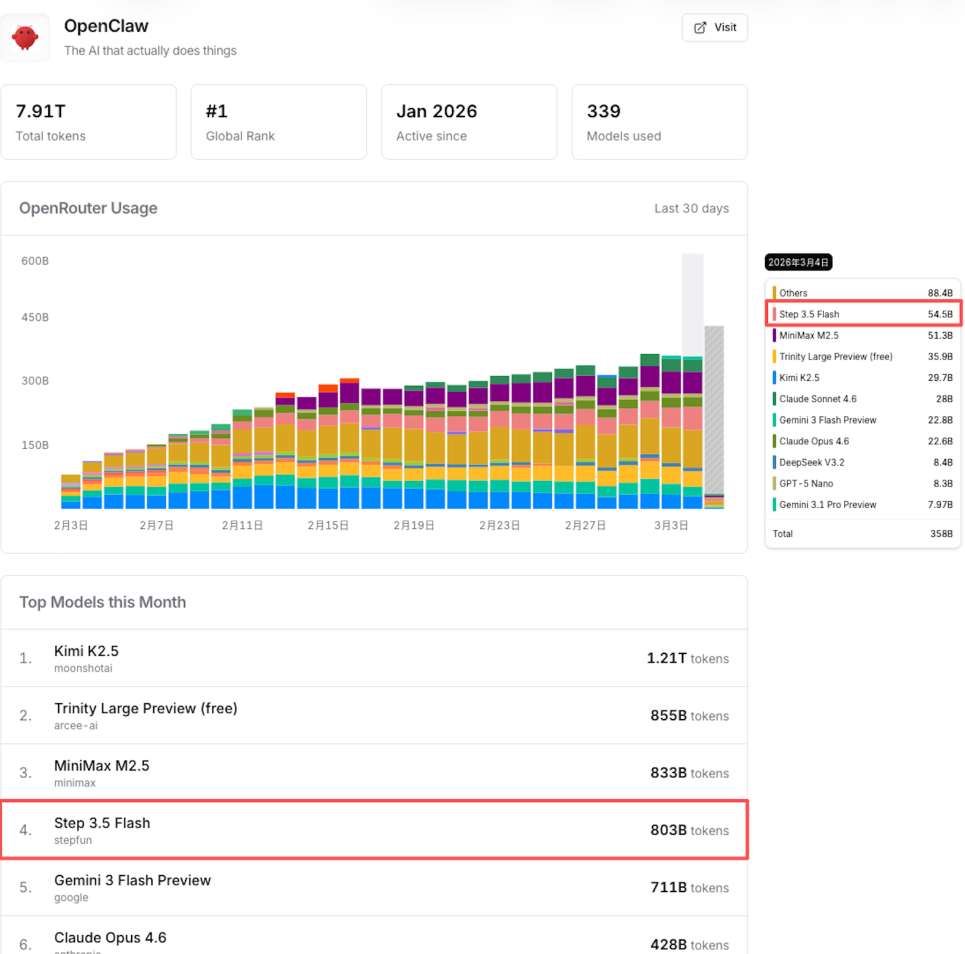Select Step 3.5 Flash in top models
Viewport: 965px width, 954px height.
(x=102, y=823)
